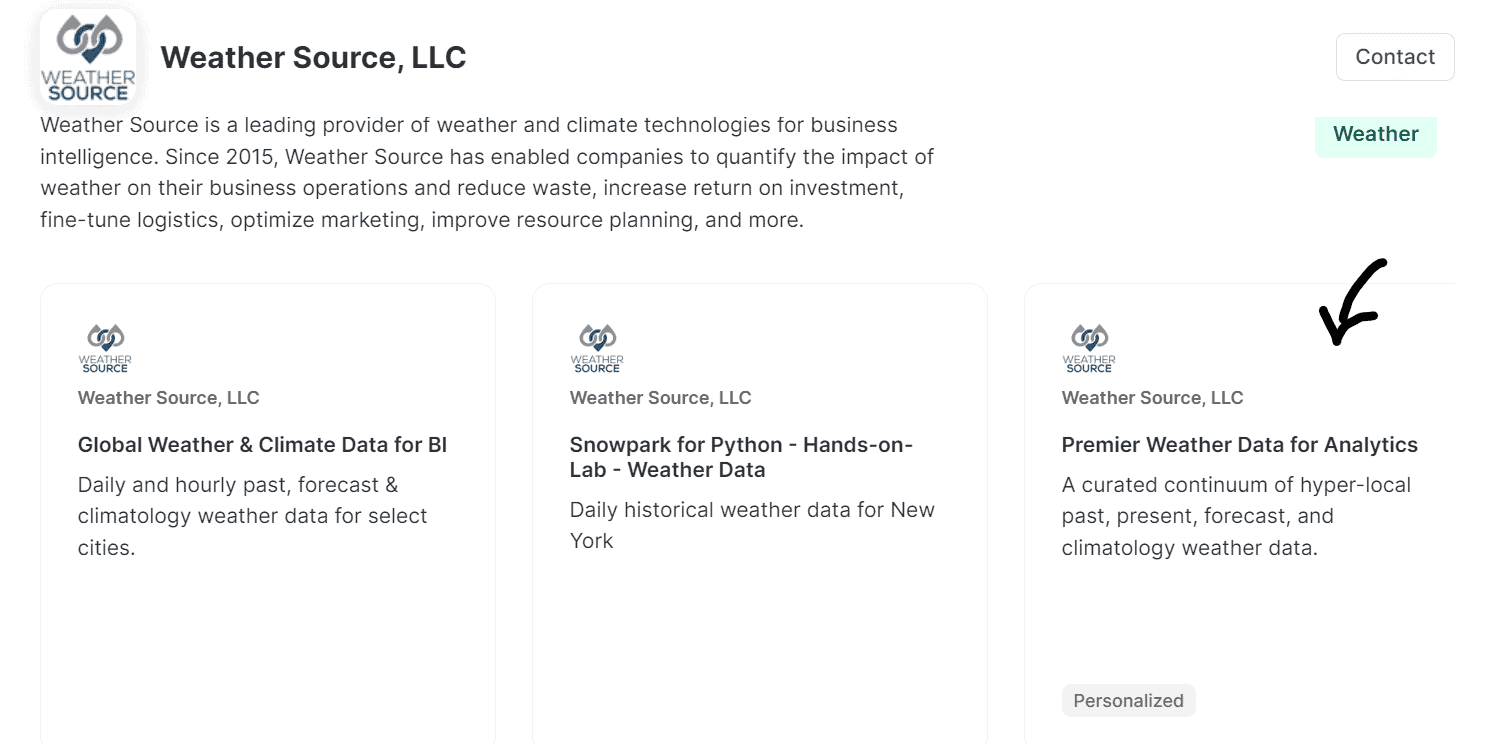Click the provider name on the Premier card

tap(1152, 397)
